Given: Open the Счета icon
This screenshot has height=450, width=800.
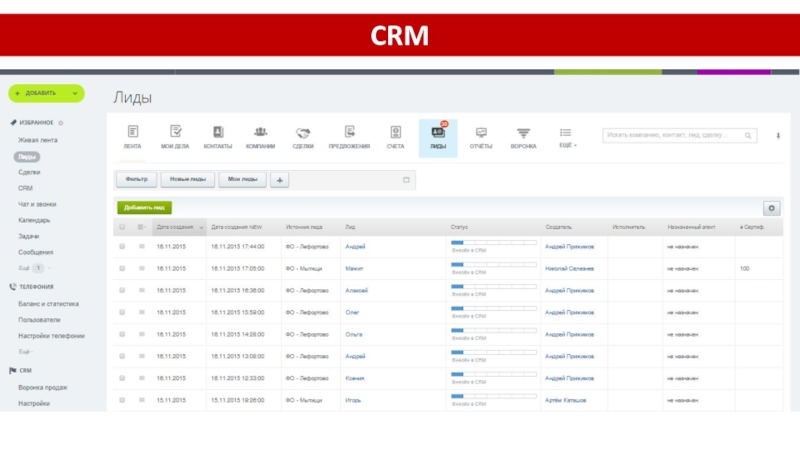Looking at the screenshot, I should [395, 133].
